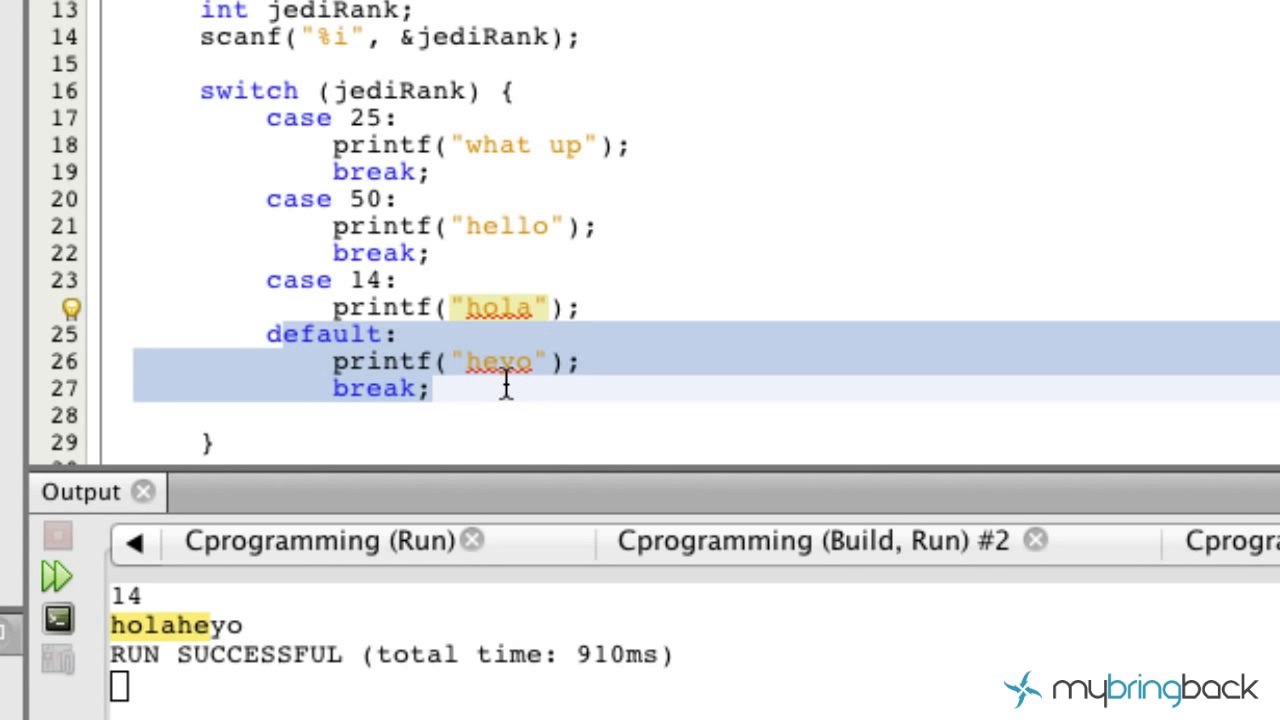Click the line 'case 50:'

pos(331,199)
